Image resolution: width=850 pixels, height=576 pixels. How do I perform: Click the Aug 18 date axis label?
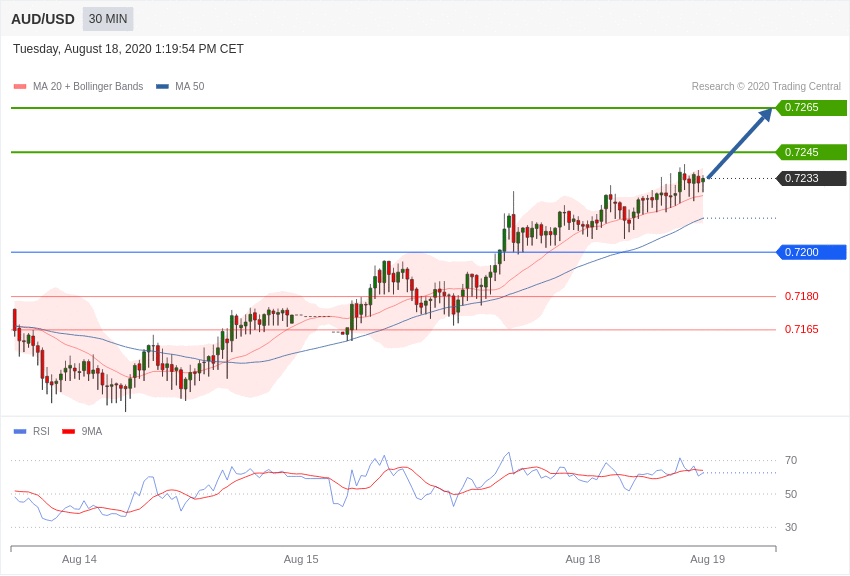pyautogui.click(x=583, y=559)
